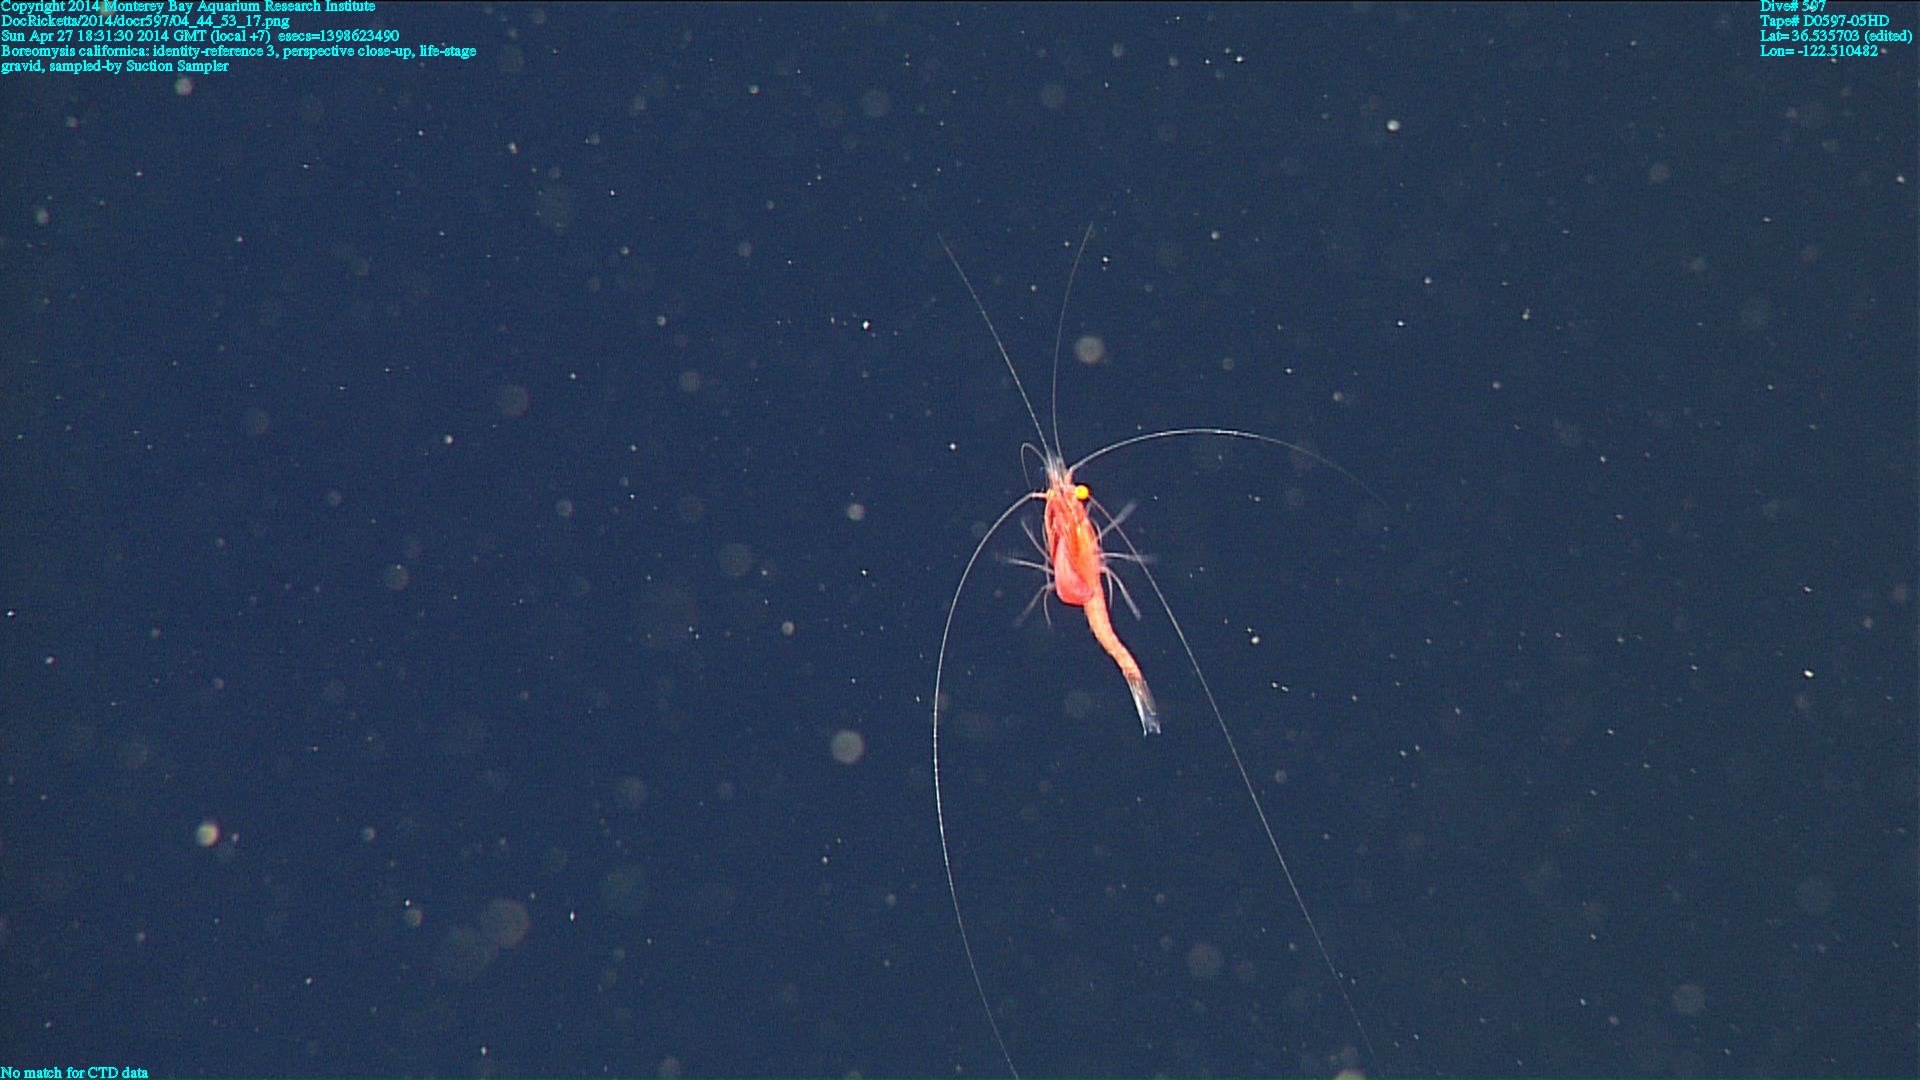Screen dimensions: 1920x1080
Task: Click the Tape# D0597-05HD text
Action: pyautogui.click(x=1824, y=21)
